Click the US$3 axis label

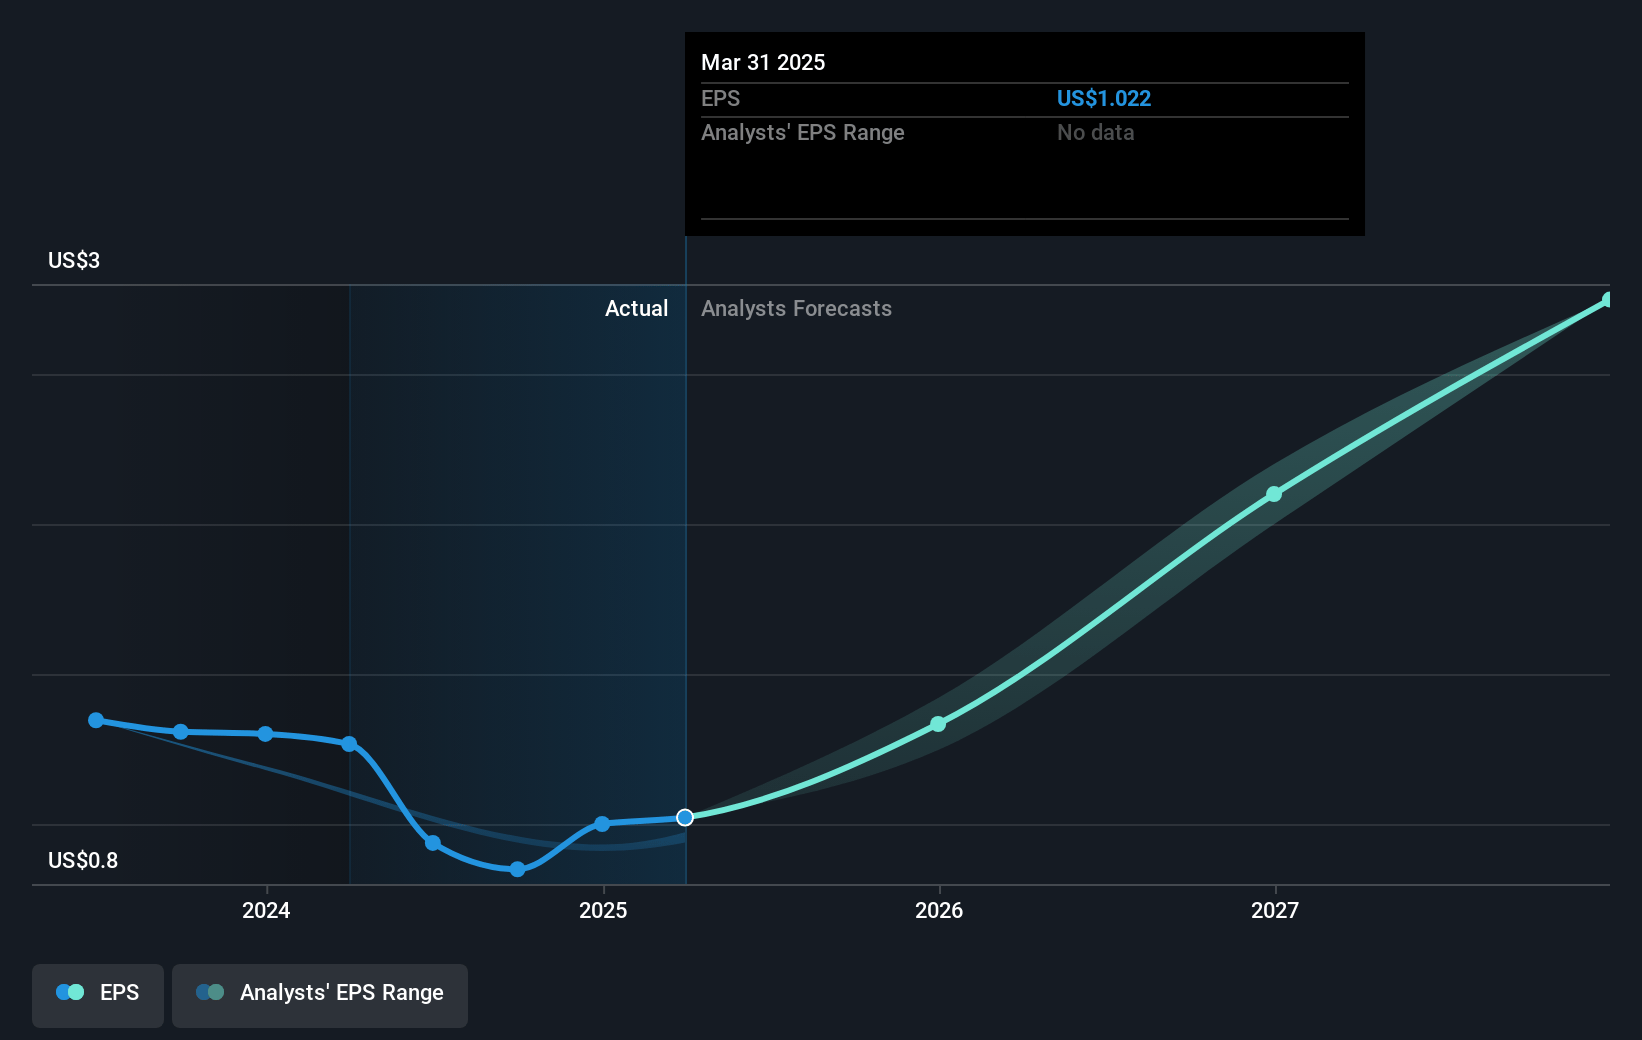coord(74,260)
